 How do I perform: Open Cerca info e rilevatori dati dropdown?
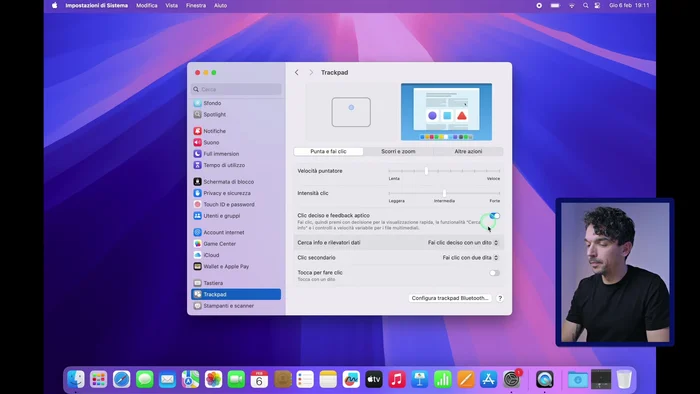click(463, 243)
